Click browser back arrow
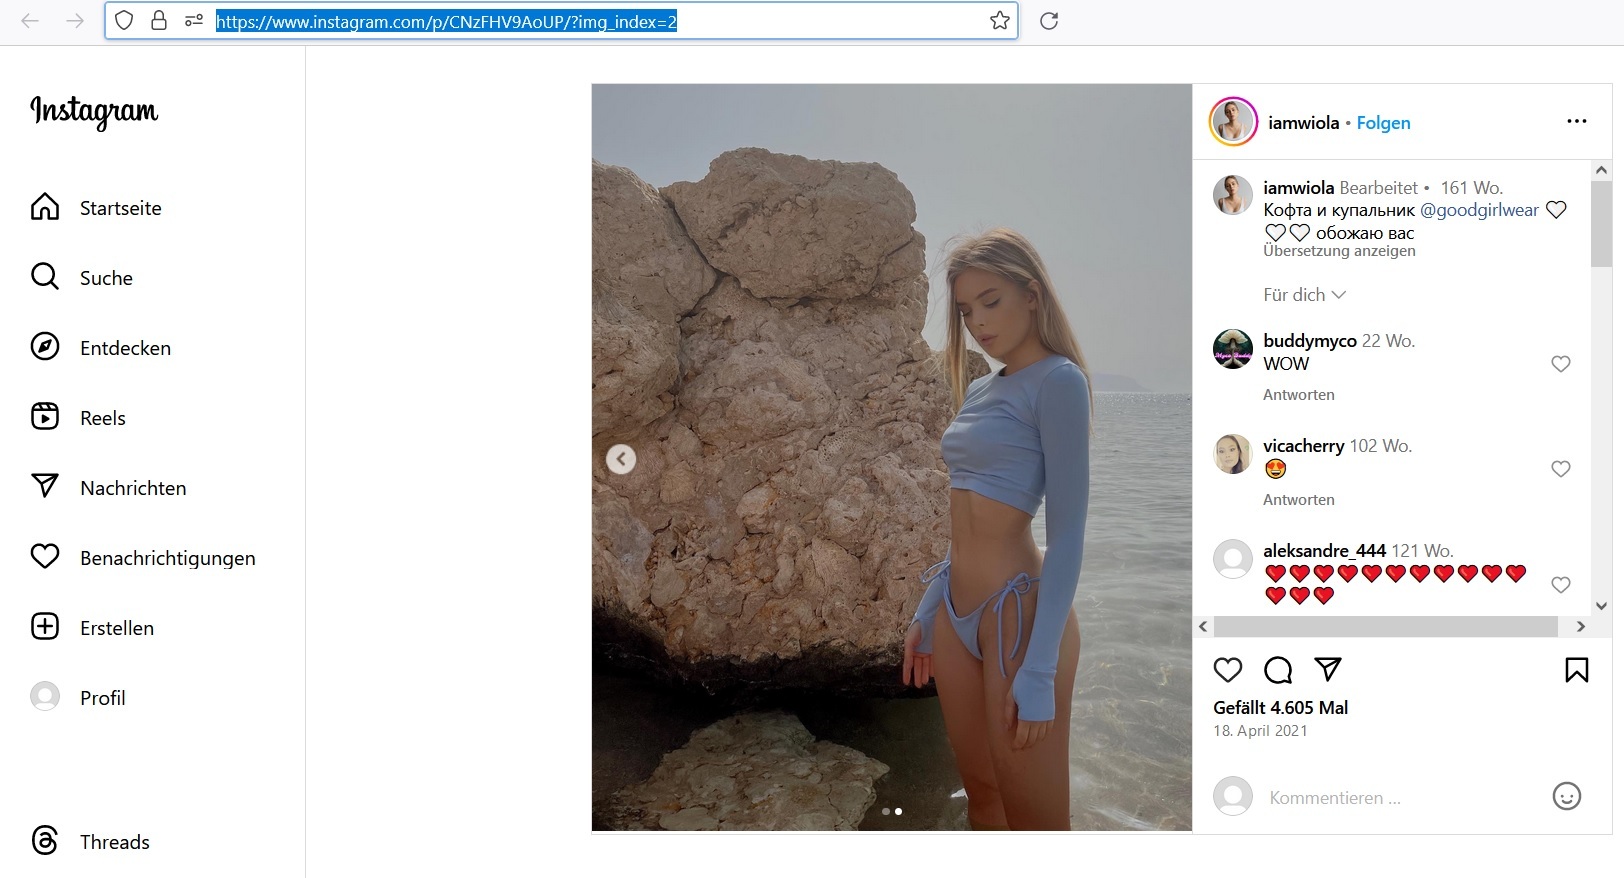Image resolution: width=1624 pixels, height=878 pixels. (x=30, y=21)
